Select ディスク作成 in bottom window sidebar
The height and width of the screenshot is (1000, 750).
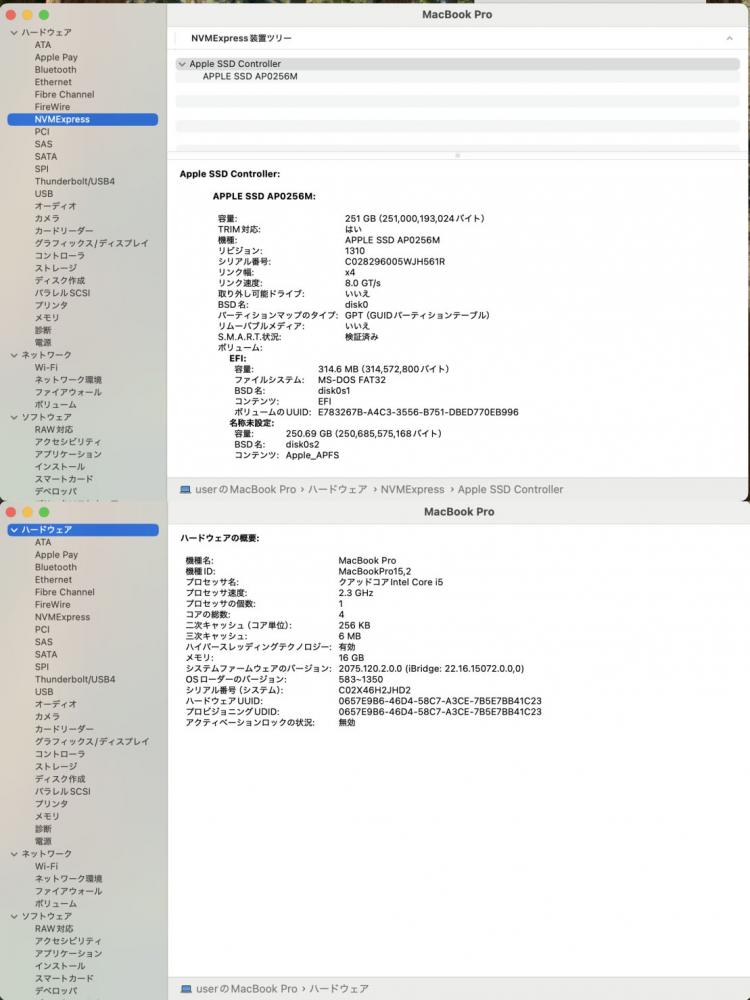[x=60, y=779]
